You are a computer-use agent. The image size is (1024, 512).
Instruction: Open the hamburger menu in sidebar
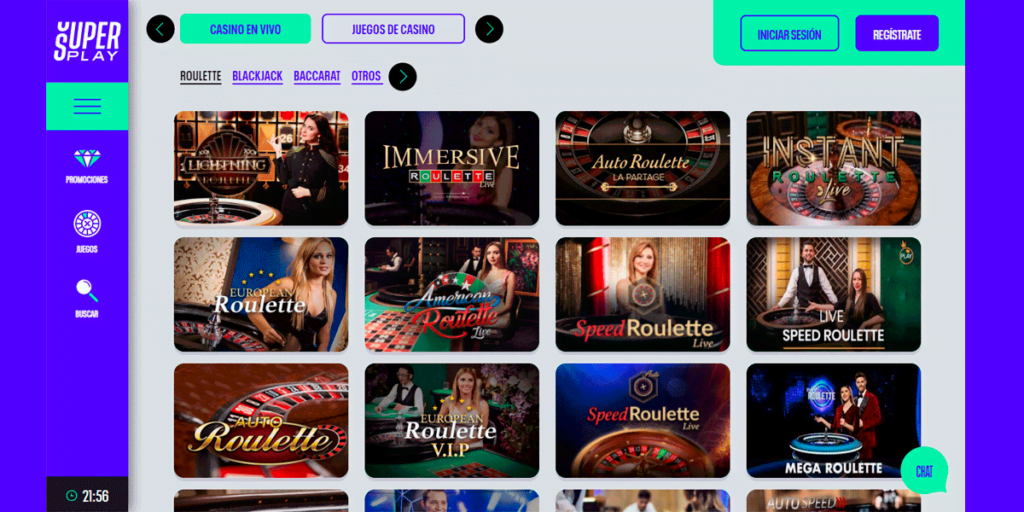coord(87,106)
